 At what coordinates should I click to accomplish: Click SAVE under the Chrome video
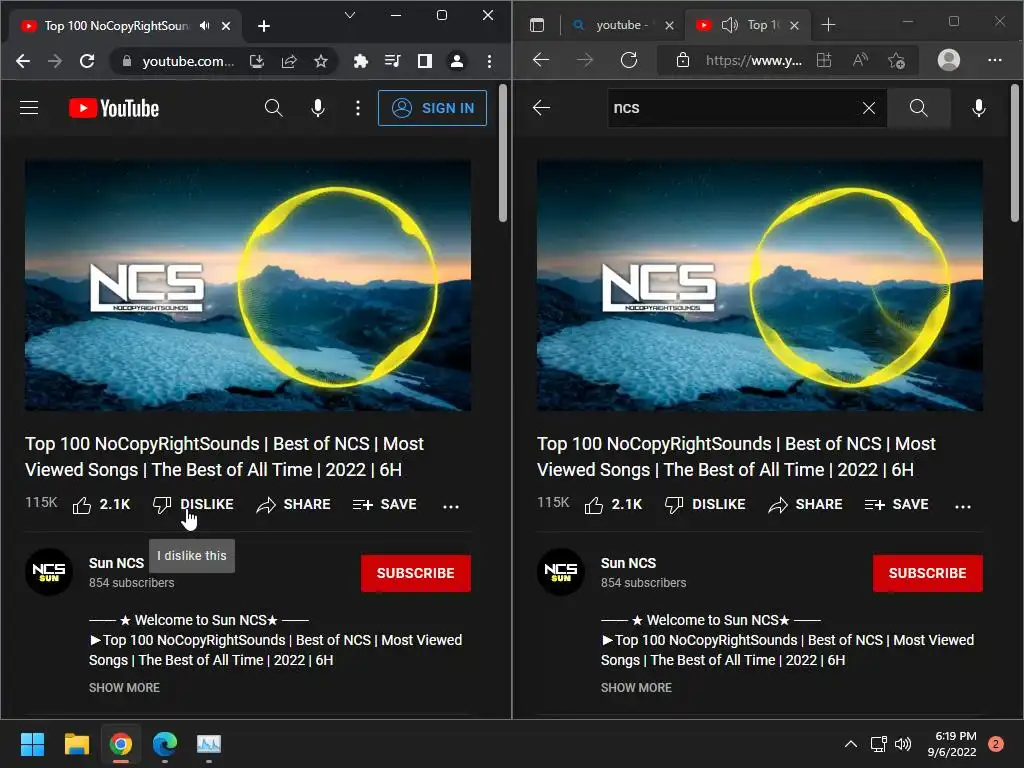coord(385,505)
